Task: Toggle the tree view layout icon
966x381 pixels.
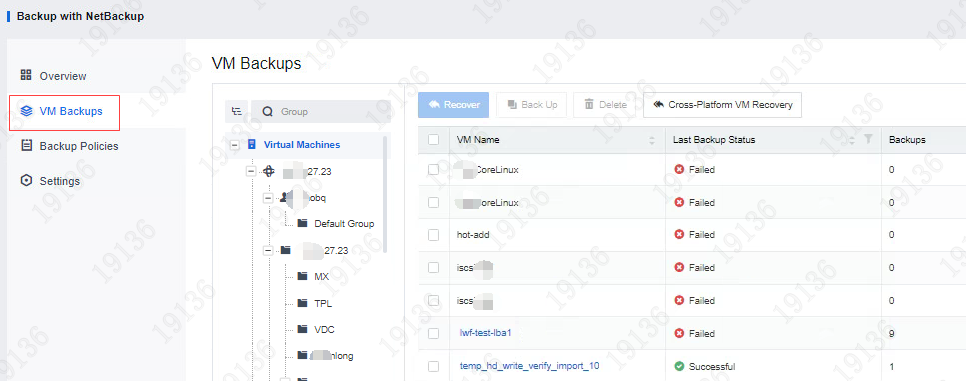Action: 237,112
